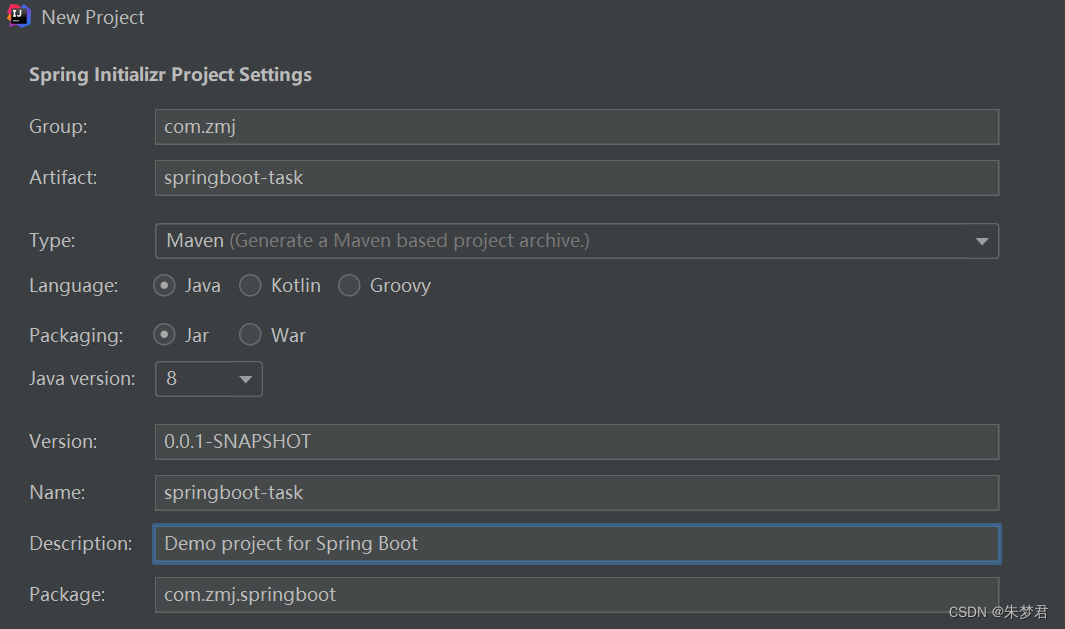Image resolution: width=1065 pixels, height=629 pixels.
Task: Click the Type dropdown arrow
Action: click(x=981, y=241)
